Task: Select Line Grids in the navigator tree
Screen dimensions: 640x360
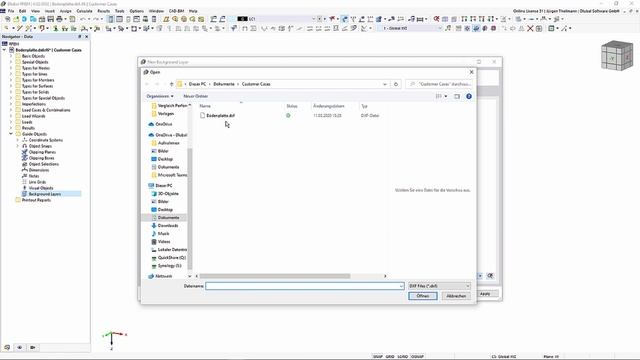Action: click(37, 182)
